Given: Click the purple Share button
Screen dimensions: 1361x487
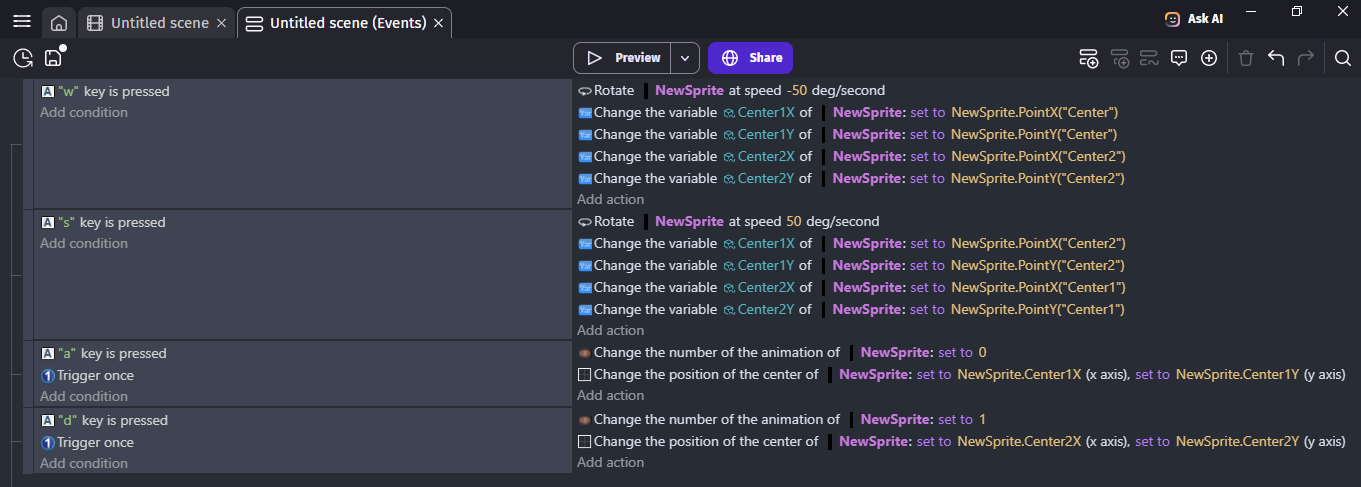Looking at the screenshot, I should pos(750,58).
